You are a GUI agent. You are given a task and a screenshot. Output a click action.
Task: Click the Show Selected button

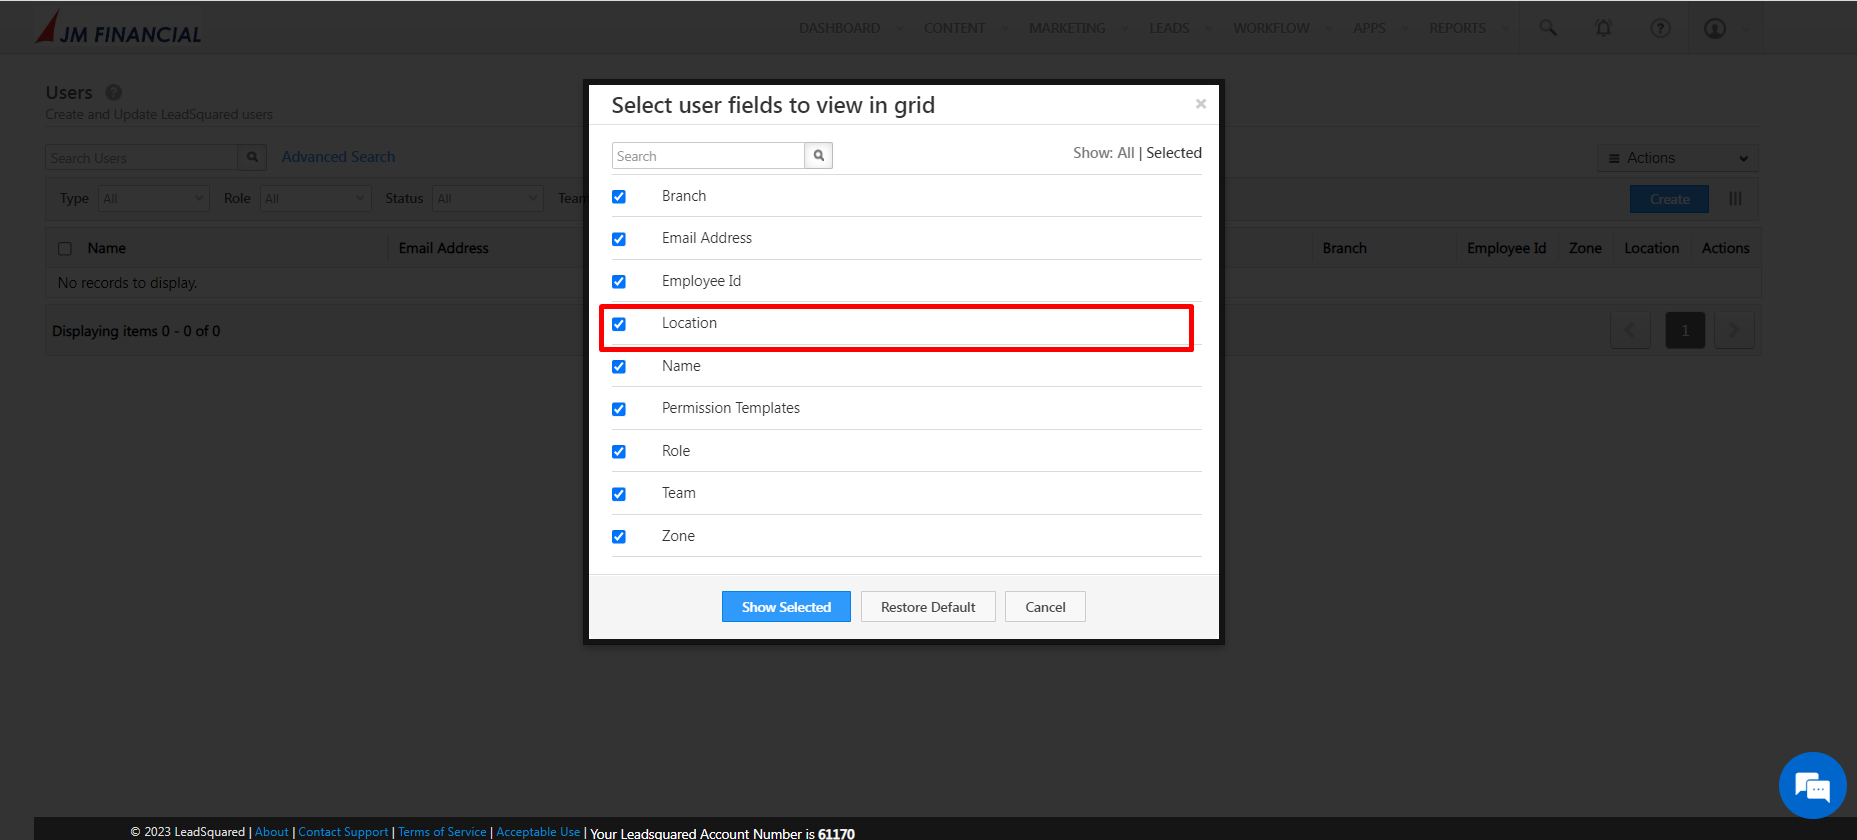pyautogui.click(x=786, y=607)
